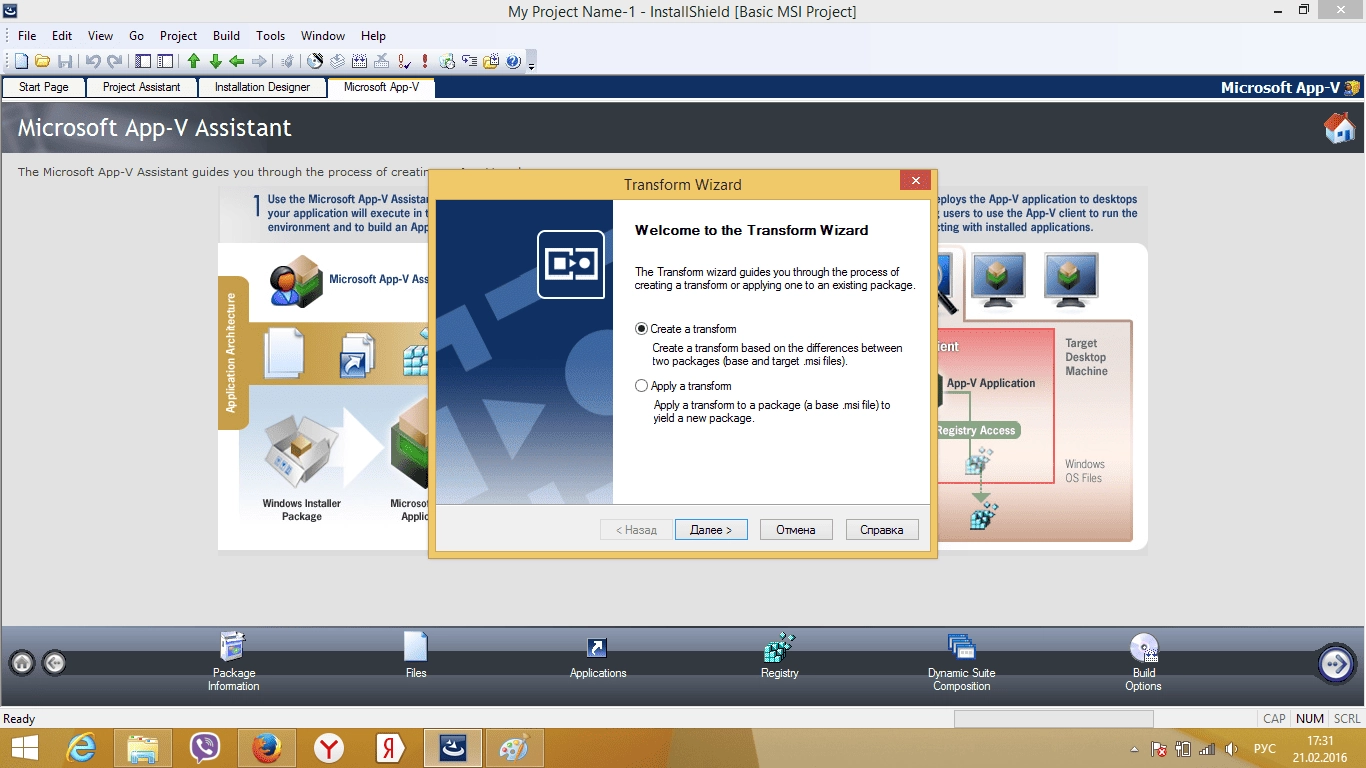This screenshot has width=1366, height=768.
Task: Open the View menu
Action: coord(100,35)
